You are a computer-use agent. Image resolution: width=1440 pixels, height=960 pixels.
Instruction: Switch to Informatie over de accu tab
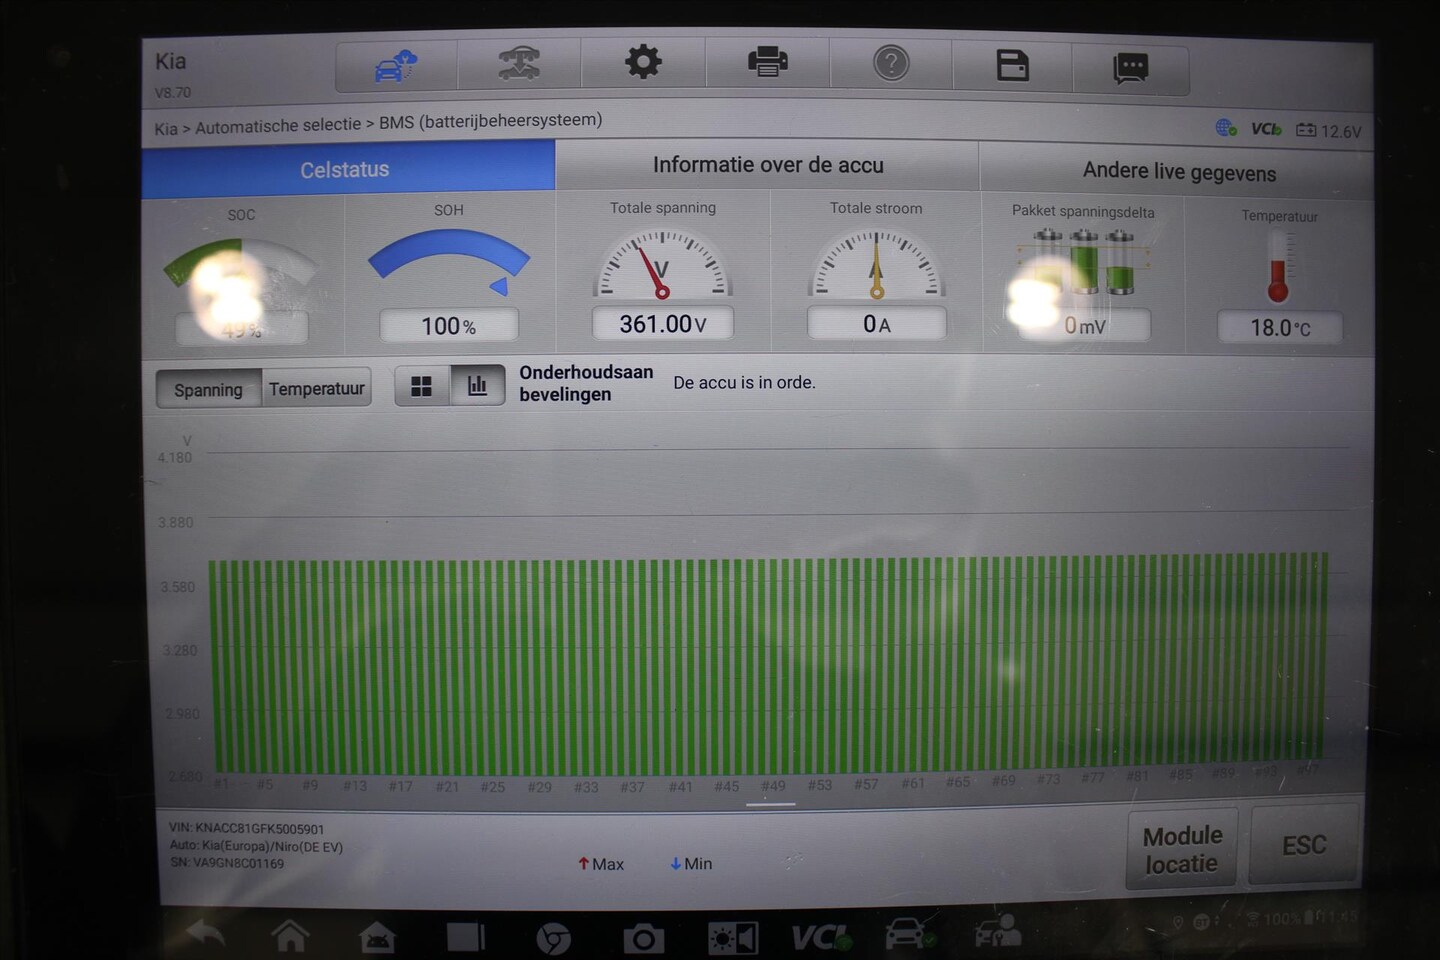[x=767, y=165]
